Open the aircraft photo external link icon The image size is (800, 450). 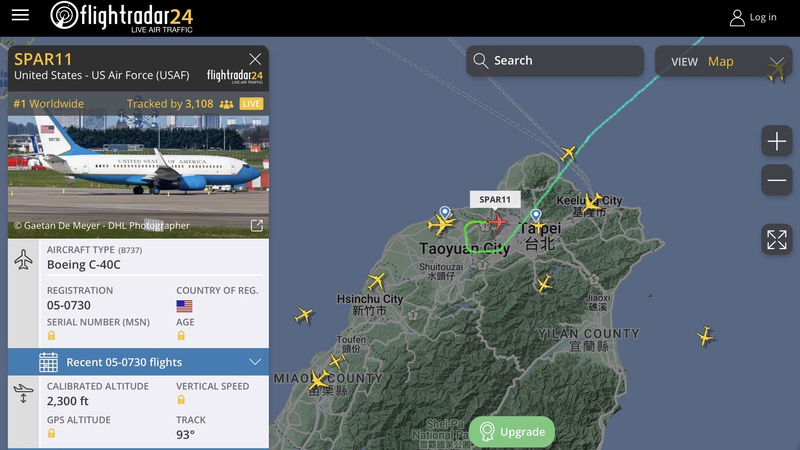point(257,226)
